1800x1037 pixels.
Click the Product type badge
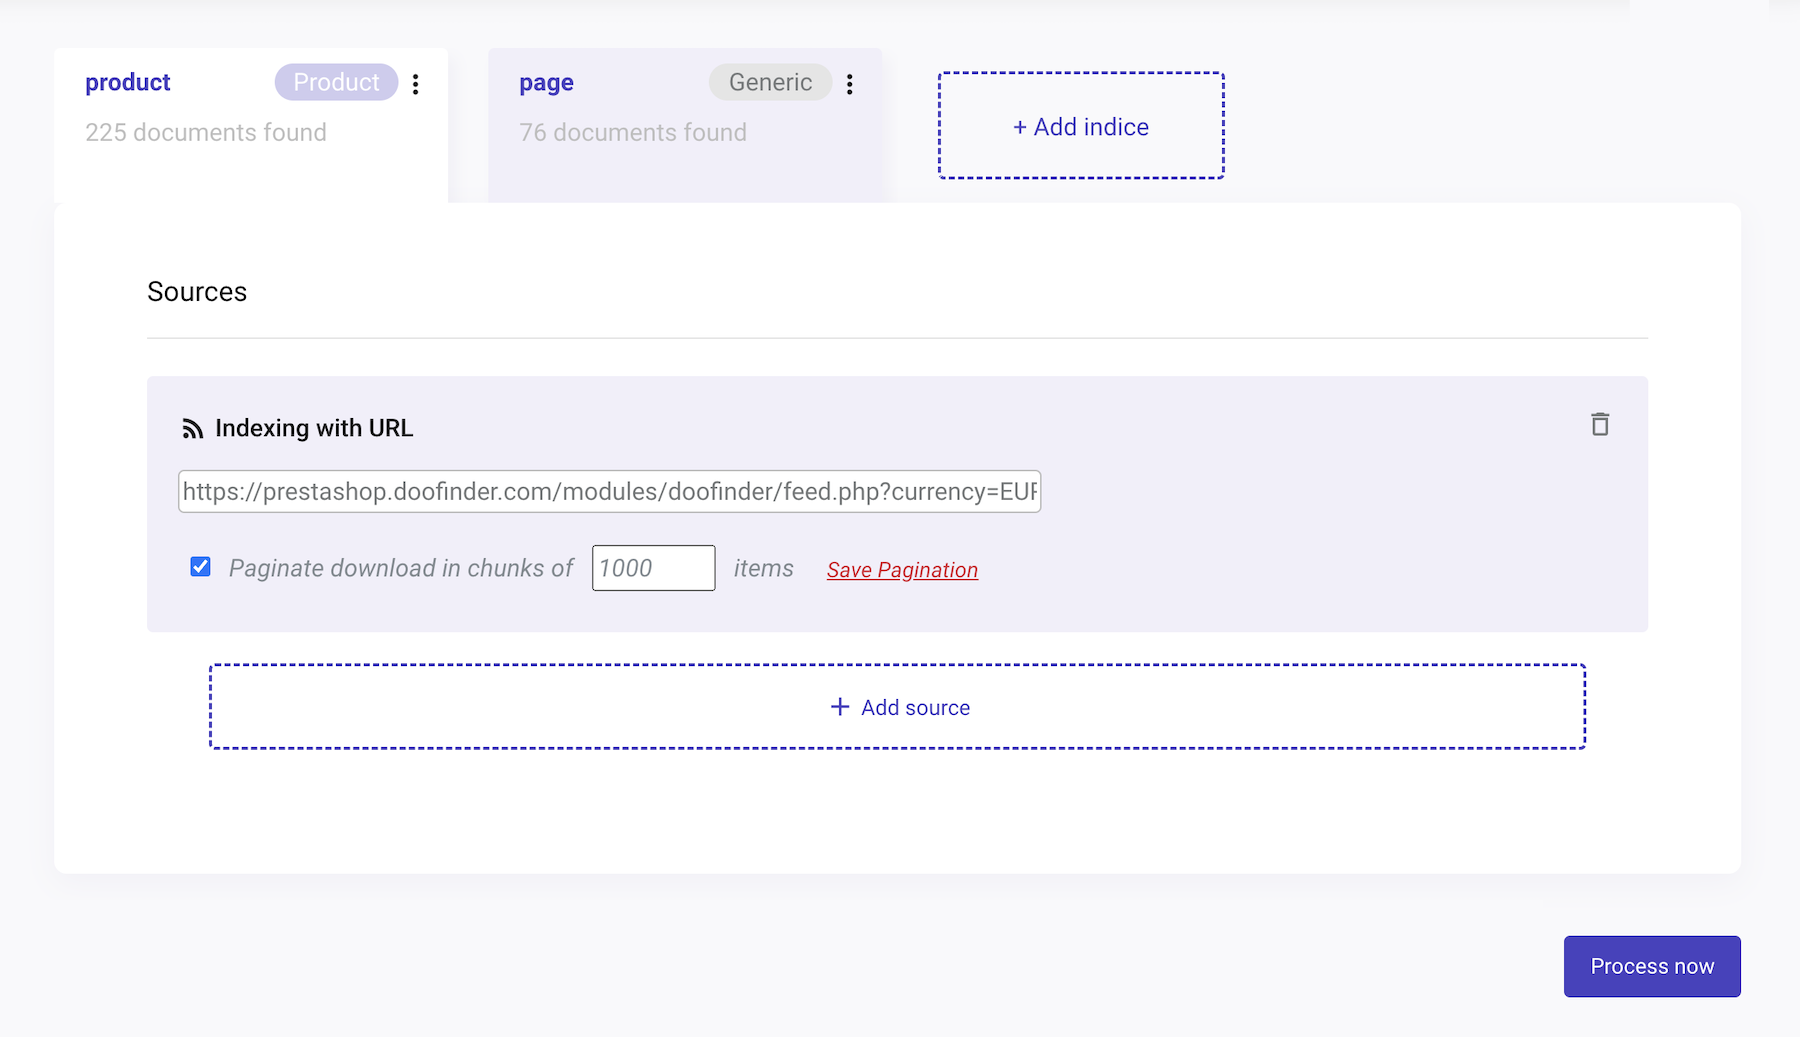[336, 82]
